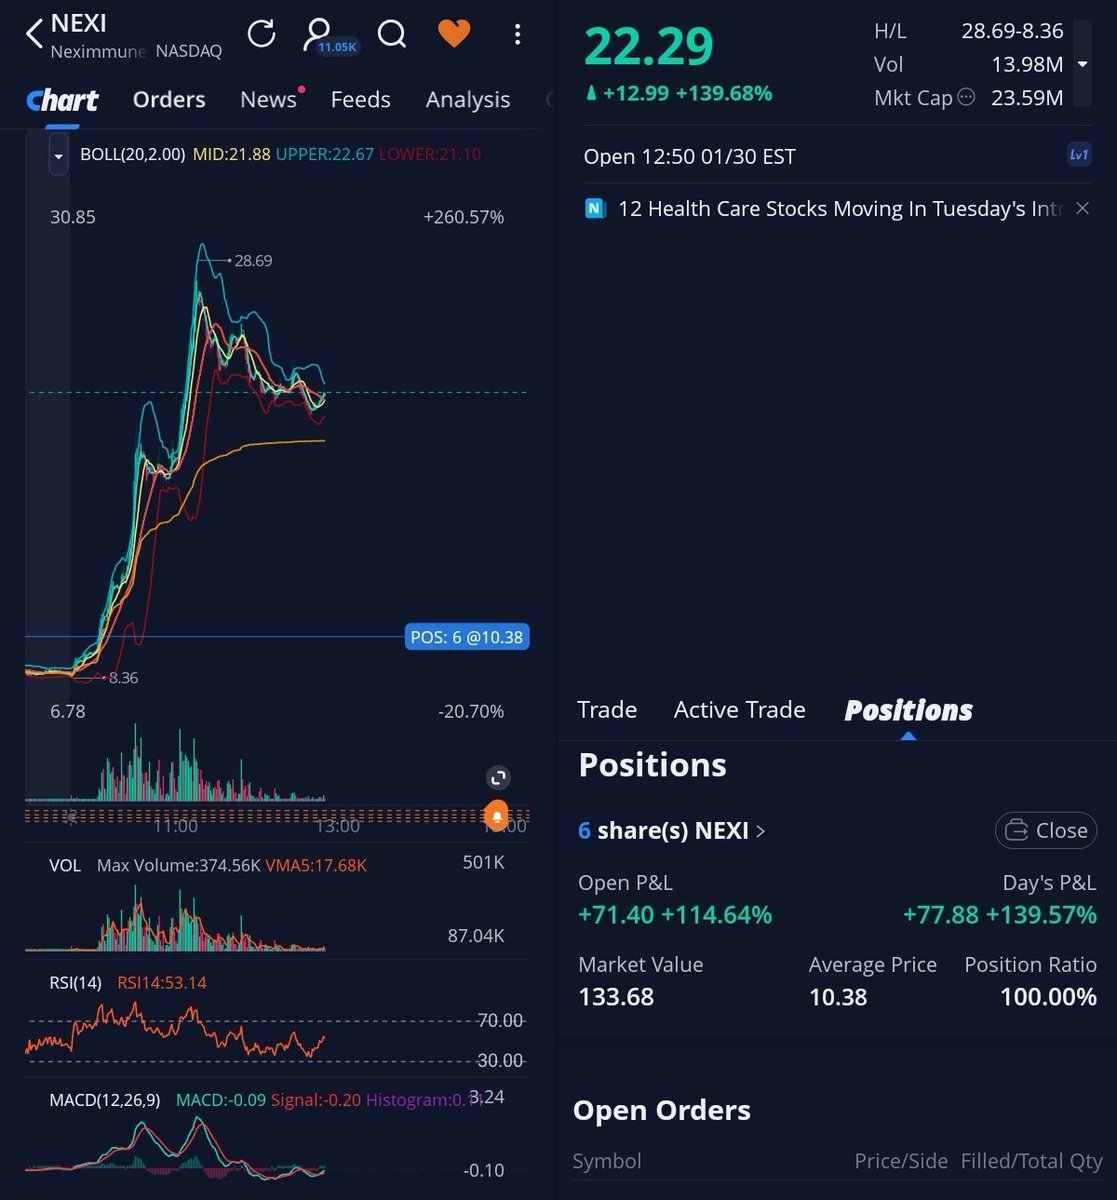
Task: Open the Feeds tab
Action: click(x=360, y=100)
